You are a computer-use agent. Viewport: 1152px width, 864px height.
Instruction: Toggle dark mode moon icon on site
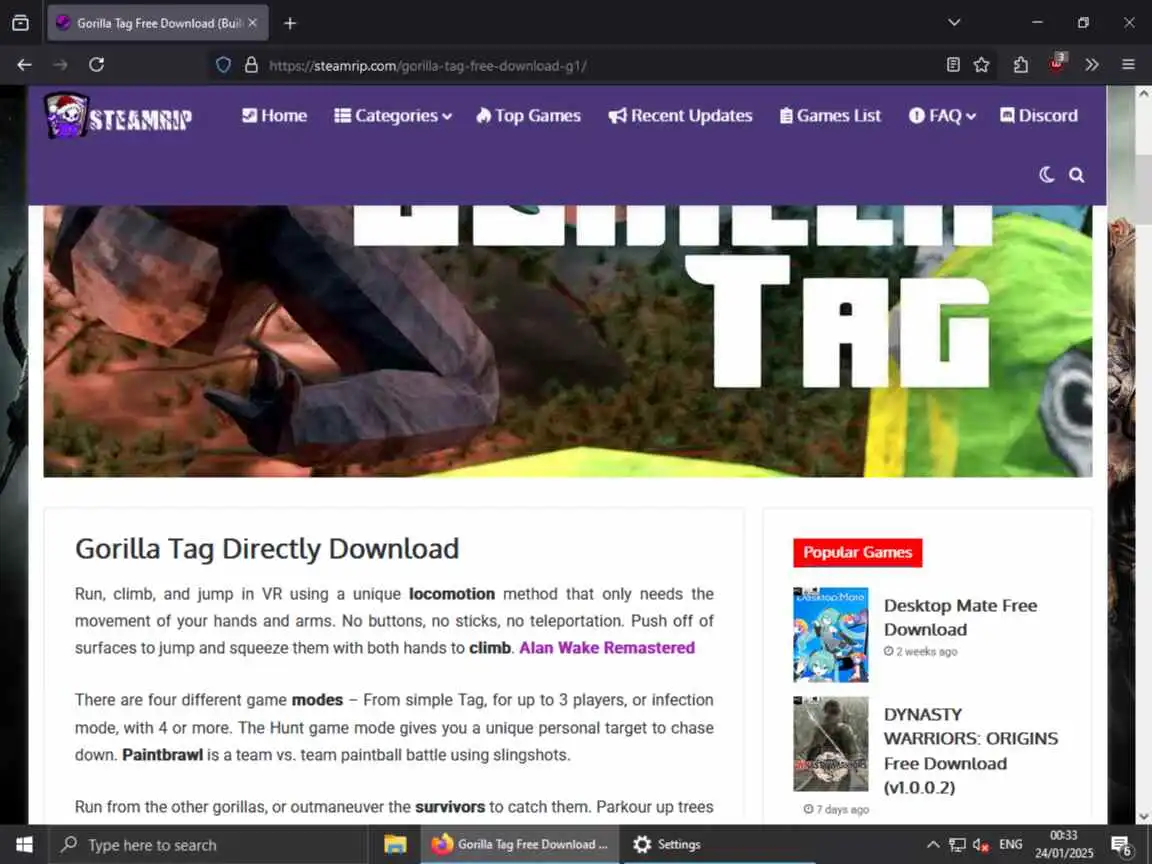[1047, 175]
